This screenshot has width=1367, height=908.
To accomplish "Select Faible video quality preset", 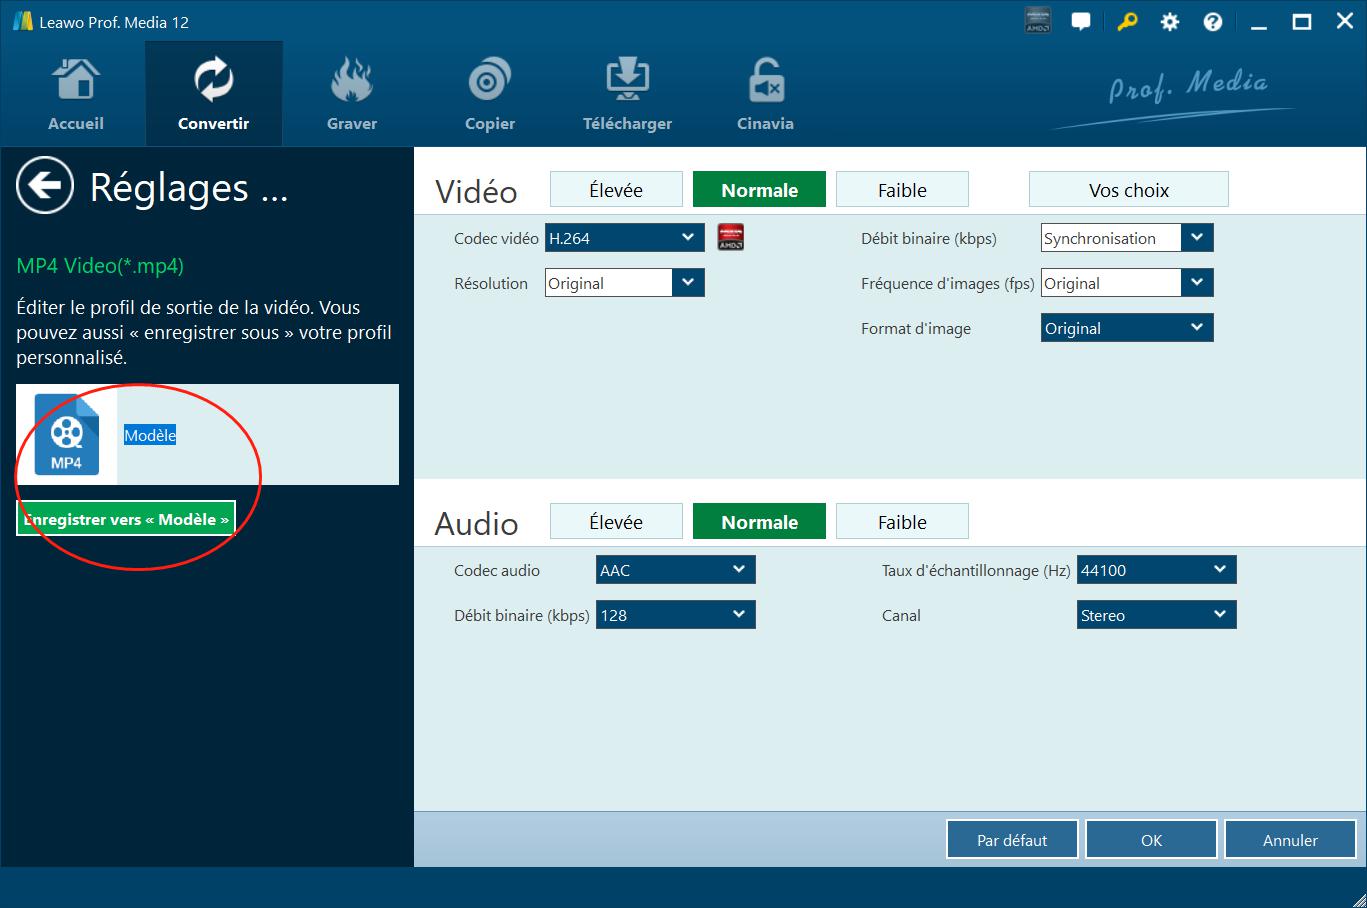I will 902,190.
